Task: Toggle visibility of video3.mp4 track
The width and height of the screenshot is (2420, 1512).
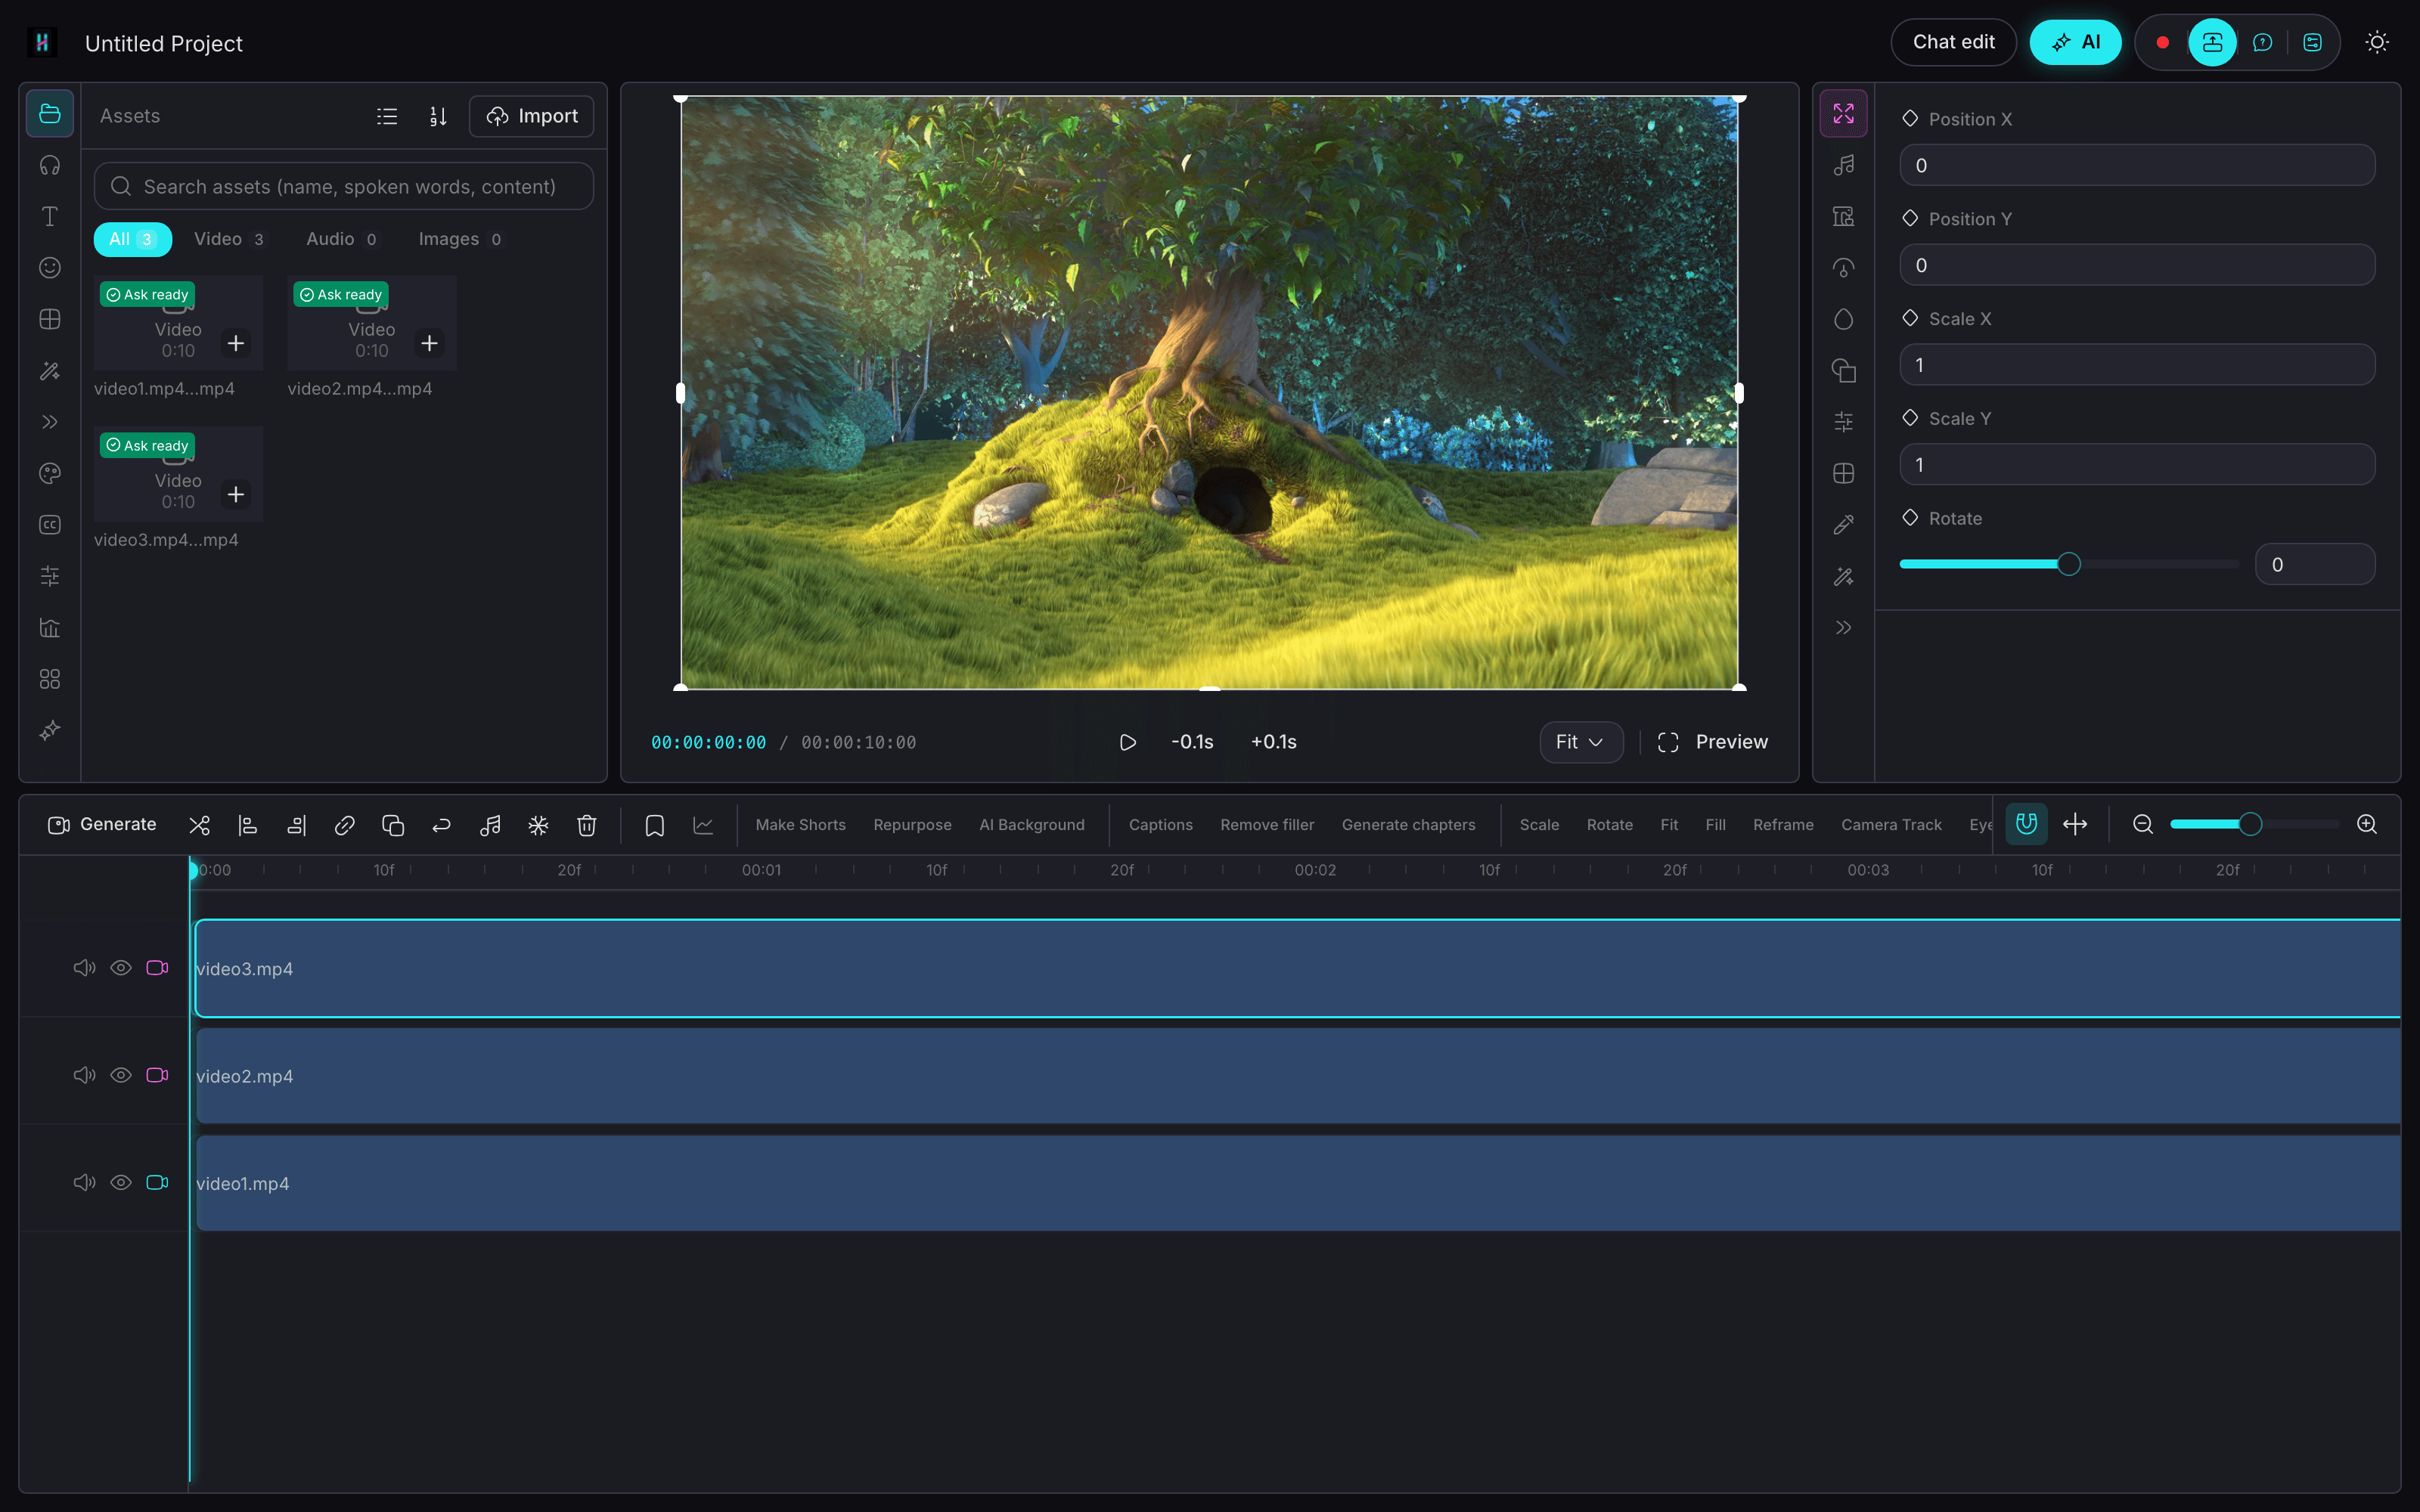Action: (121, 968)
